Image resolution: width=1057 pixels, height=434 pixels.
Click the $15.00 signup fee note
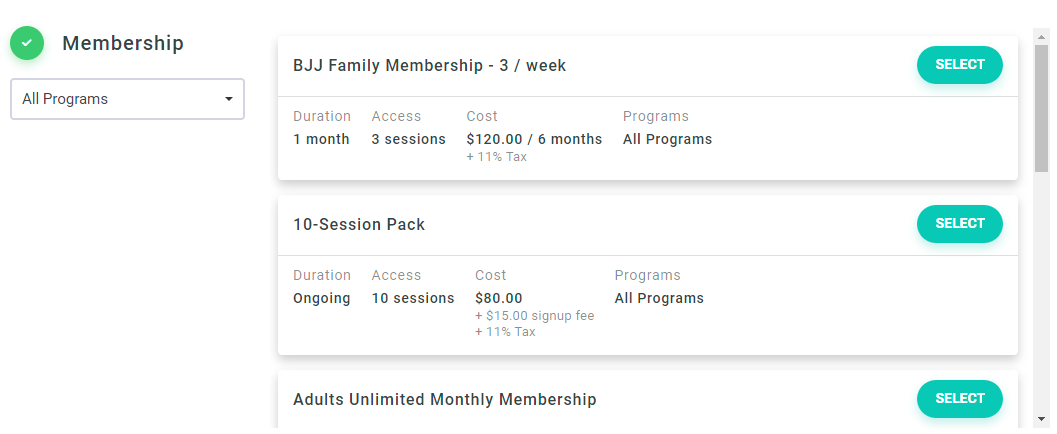[x=535, y=316]
